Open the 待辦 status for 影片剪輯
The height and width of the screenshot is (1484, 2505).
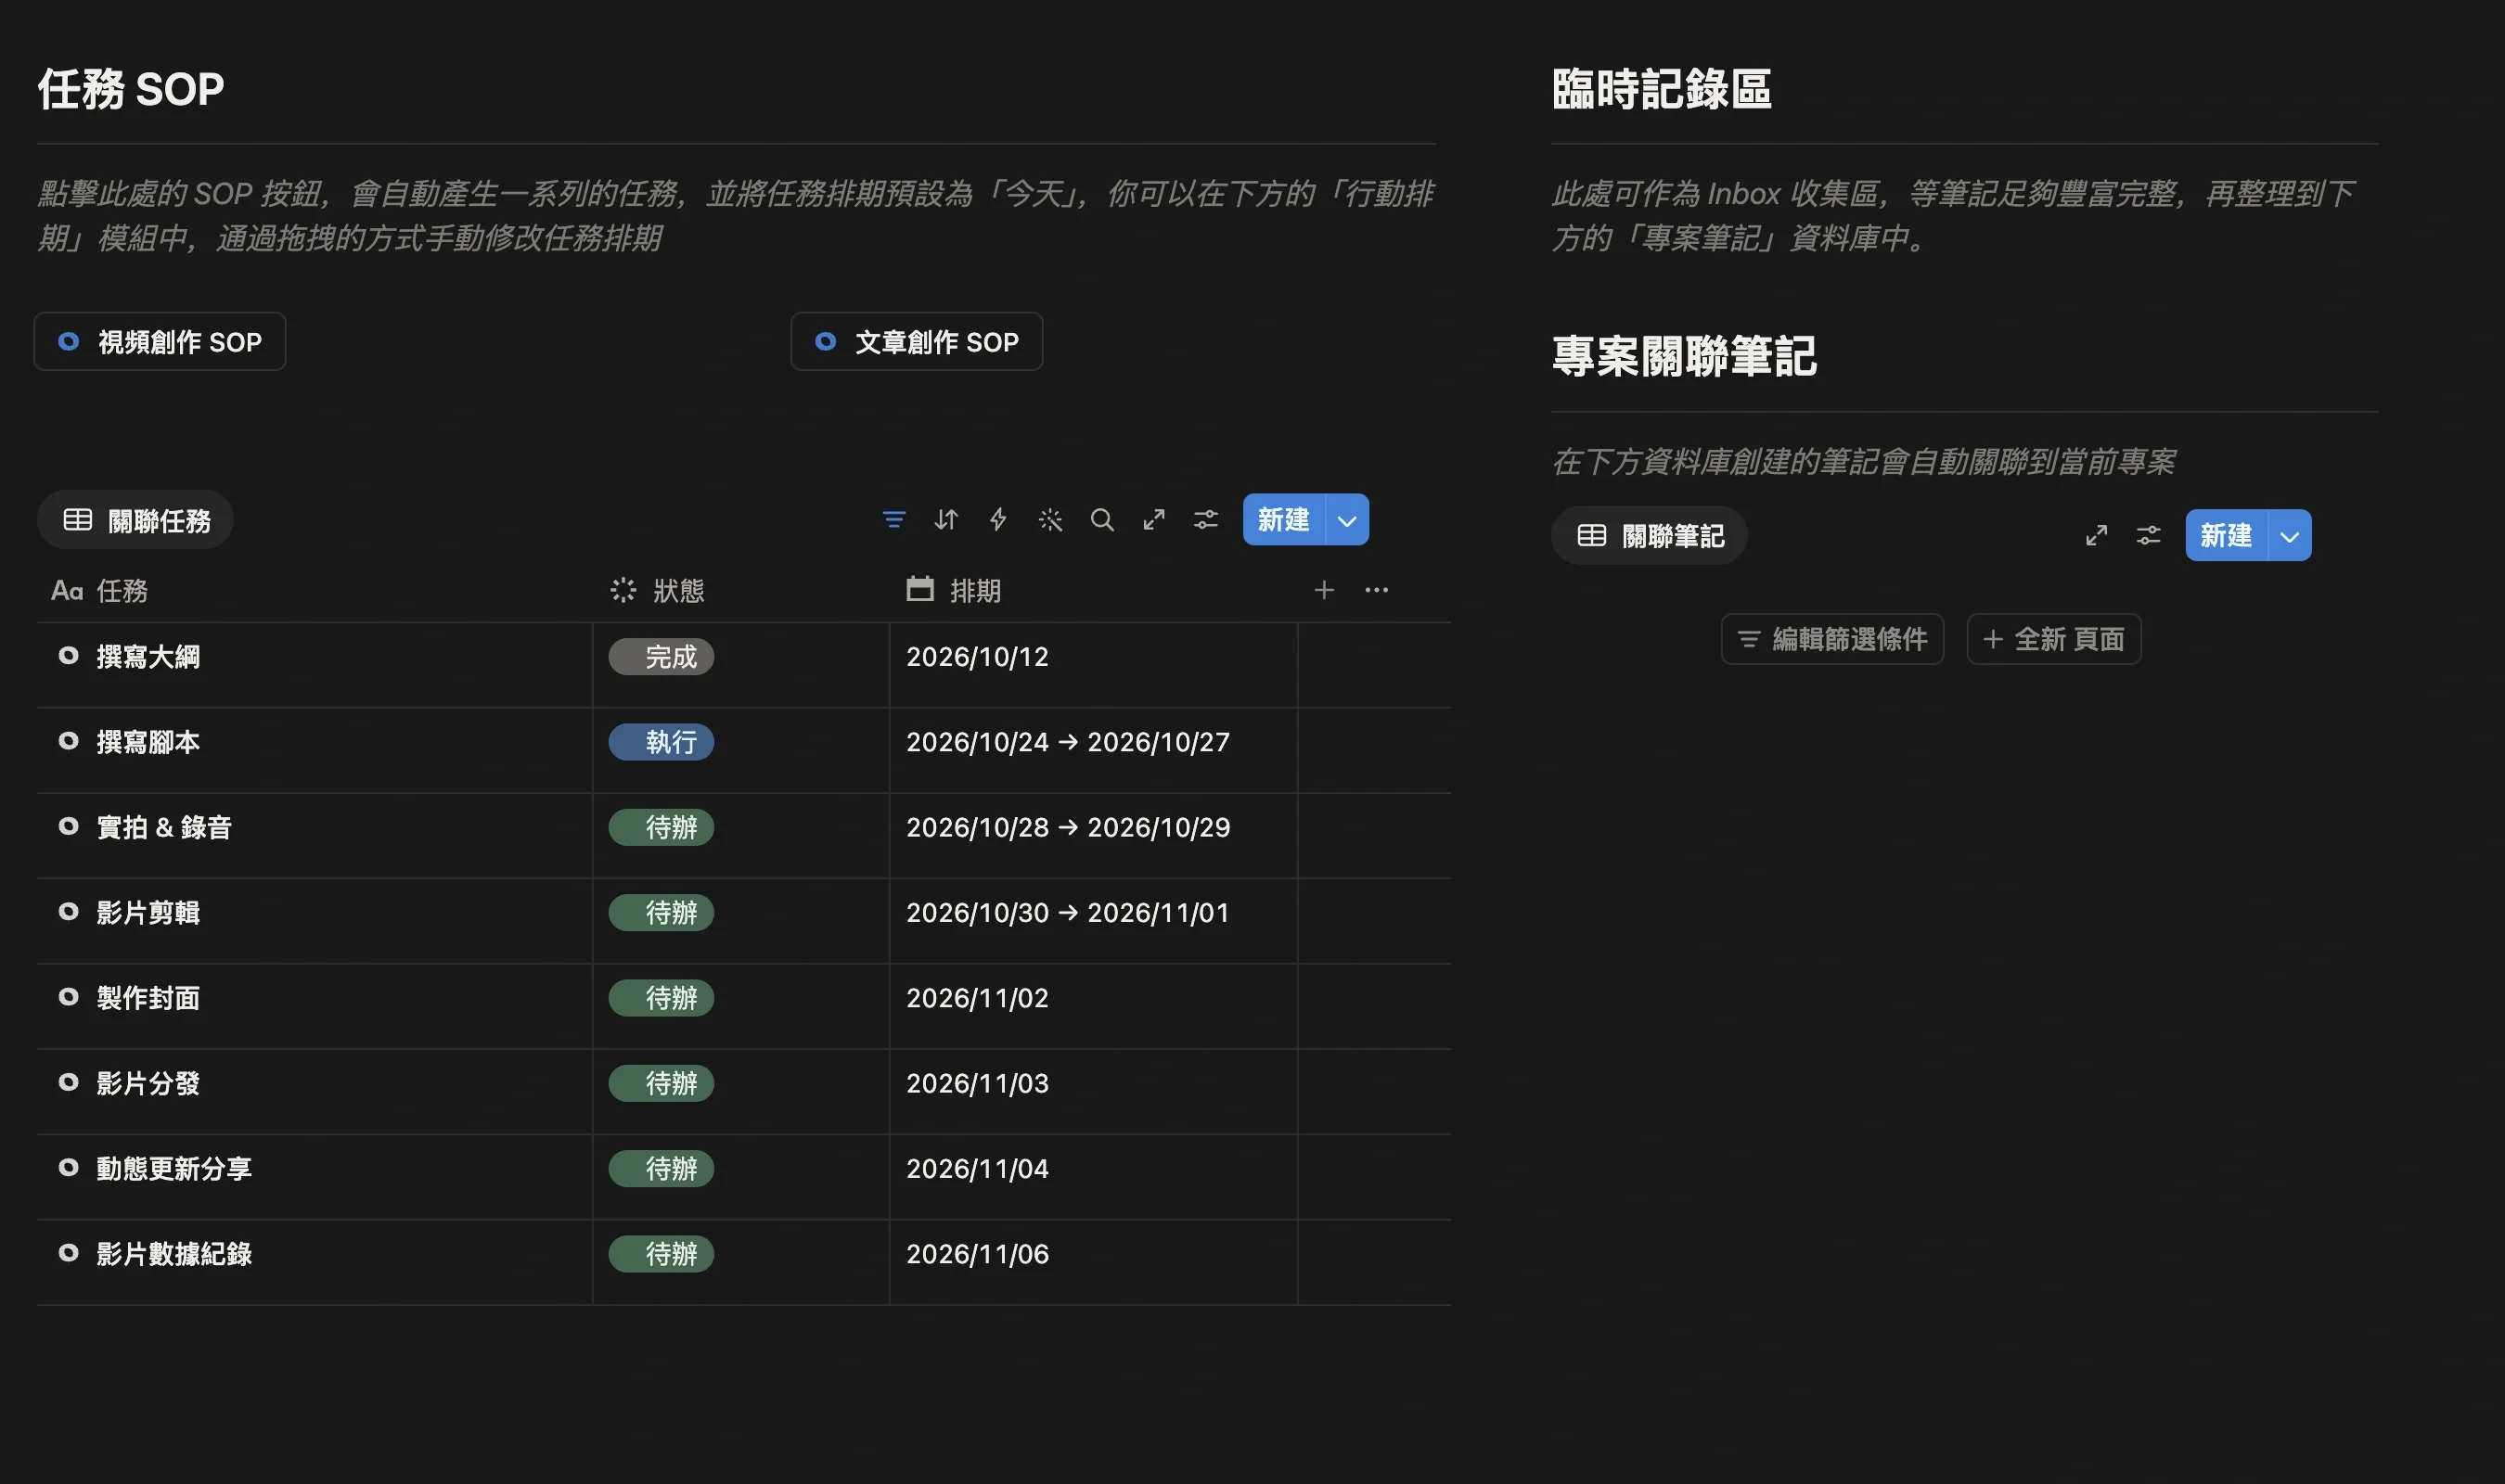(661, 913)
